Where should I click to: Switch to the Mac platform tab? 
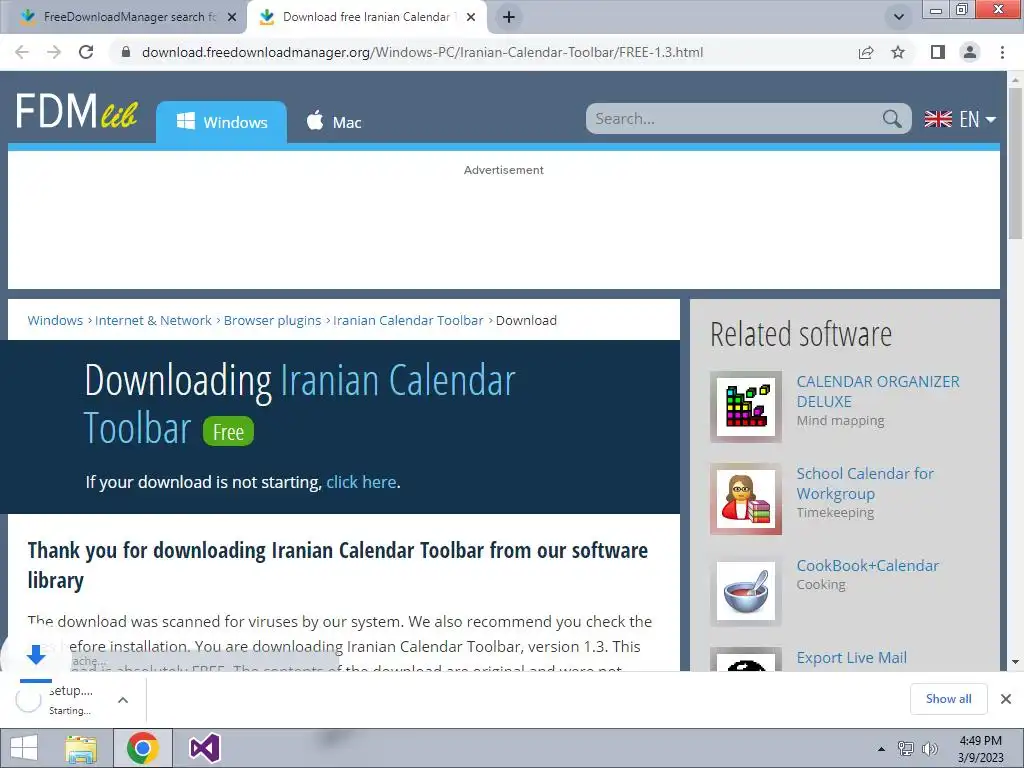point(334,122)
